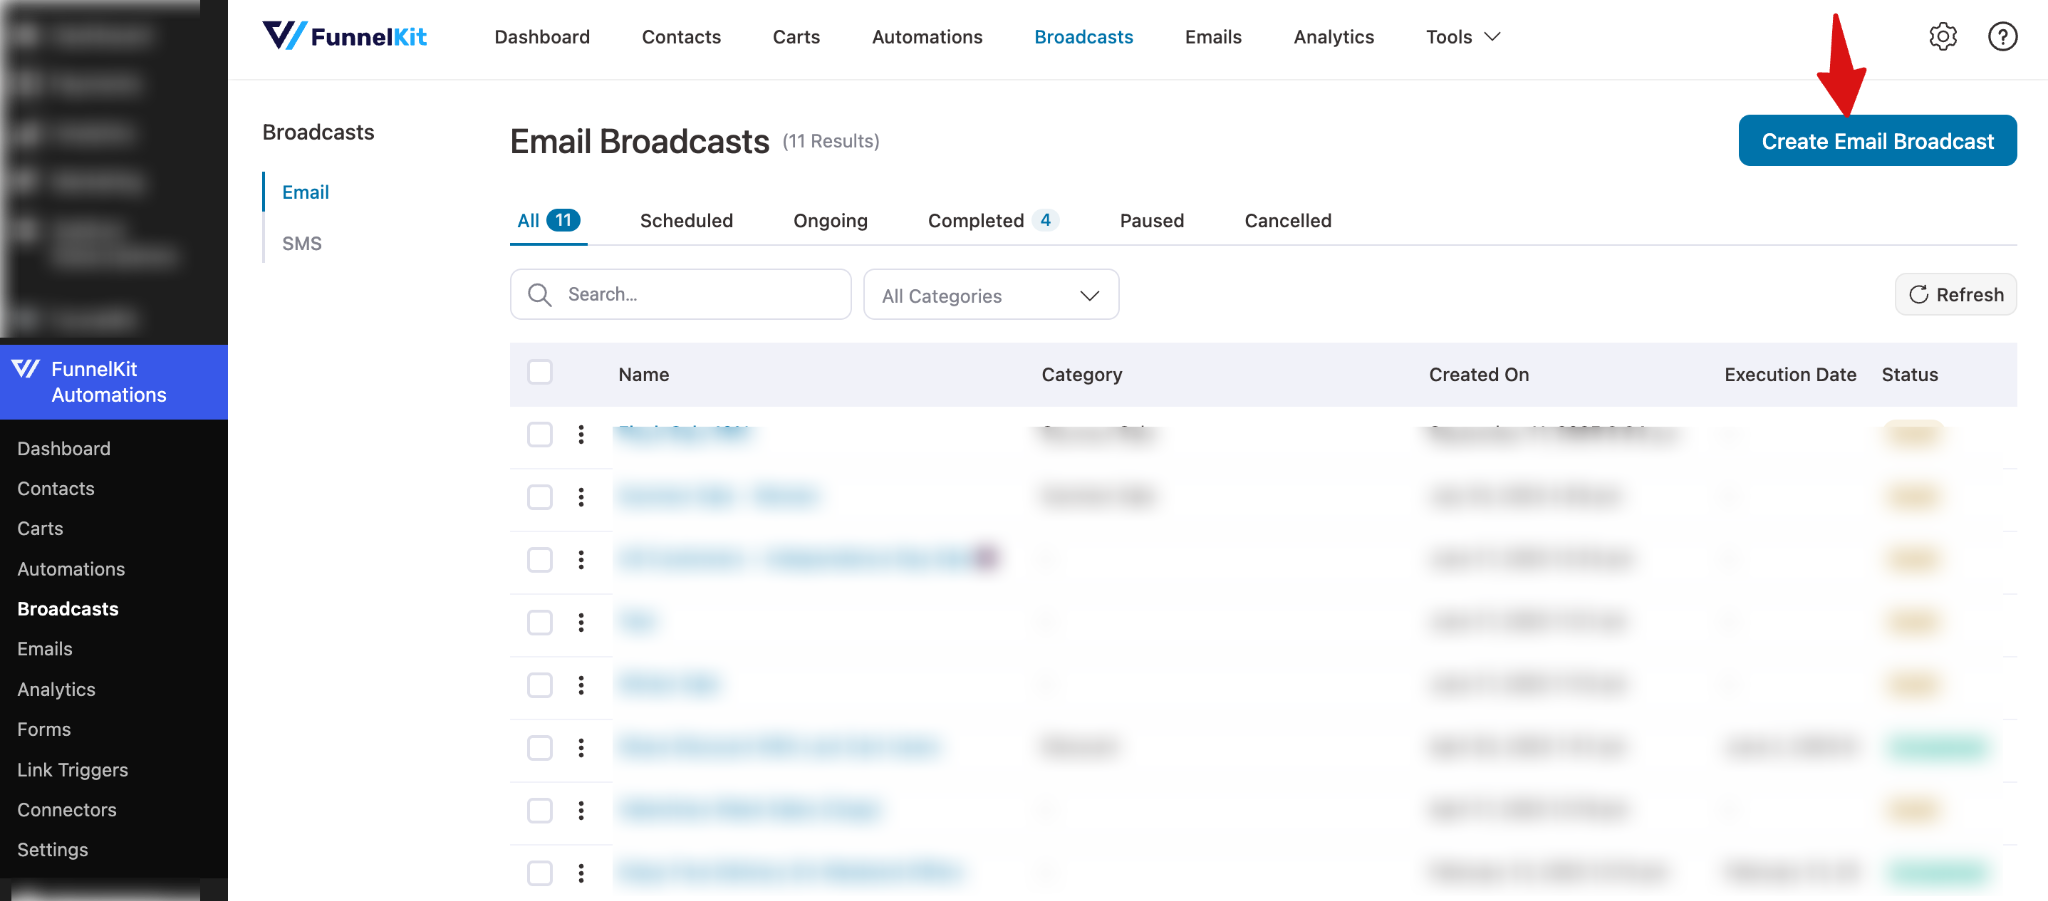Click the status badge on the first broadcast
Image resolution: width=2048 pixels, height=901 pixels.
click(1910, 435)
